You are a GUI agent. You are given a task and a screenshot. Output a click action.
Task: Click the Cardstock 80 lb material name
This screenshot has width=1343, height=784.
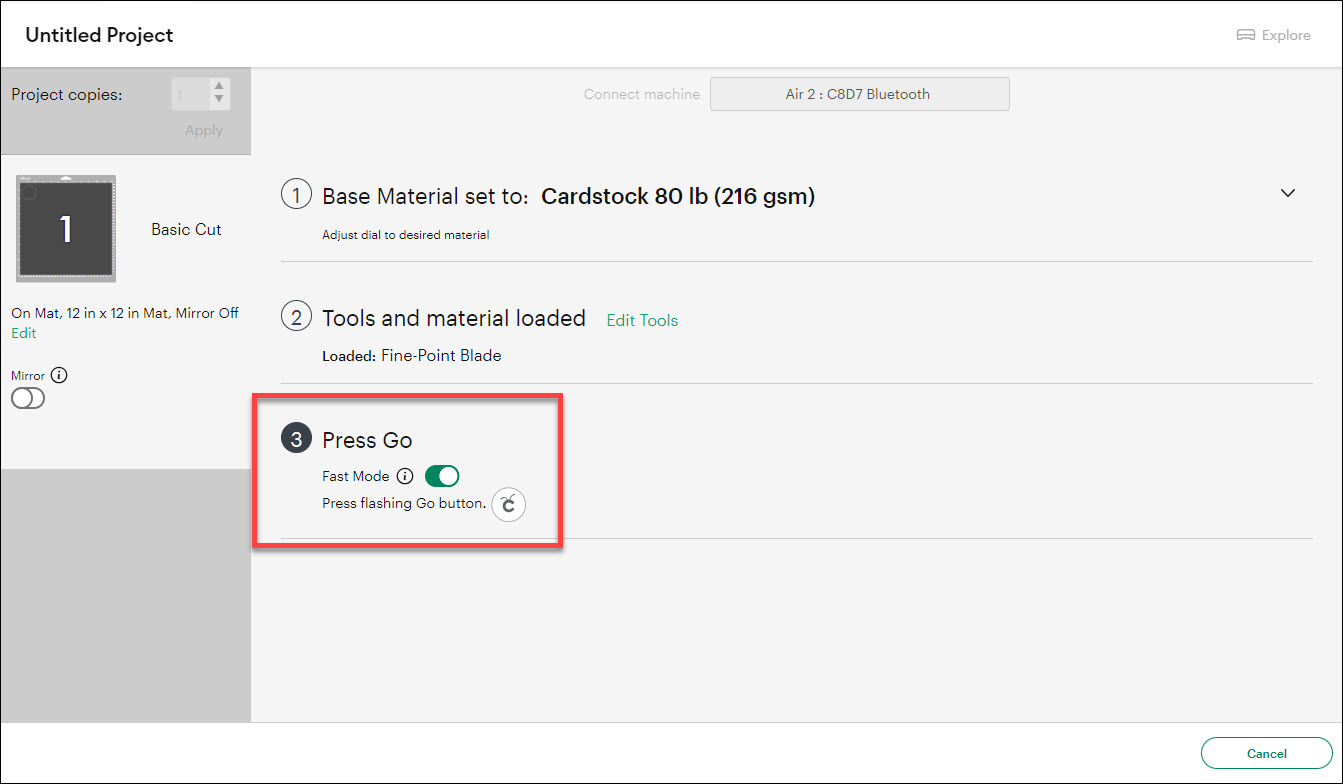[x=678, y=197]
